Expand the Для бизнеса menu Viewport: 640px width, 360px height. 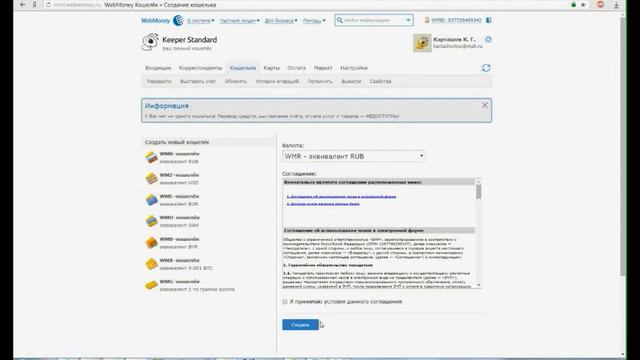[281, 20]
